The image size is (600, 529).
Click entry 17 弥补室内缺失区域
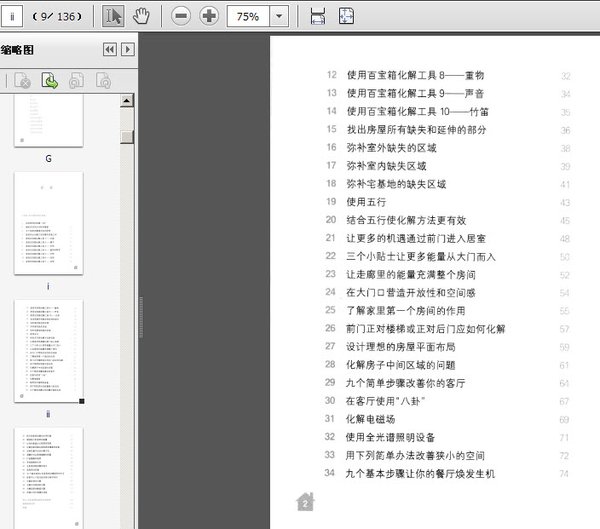(x=448, y=166)
